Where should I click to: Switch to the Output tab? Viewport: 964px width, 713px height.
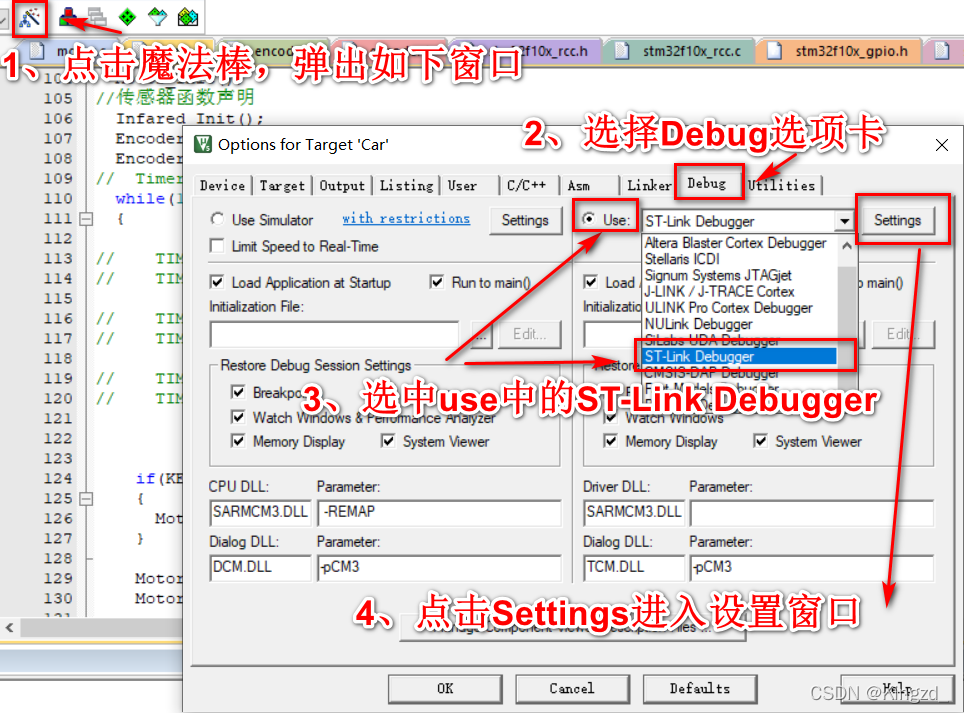point(342,186)
